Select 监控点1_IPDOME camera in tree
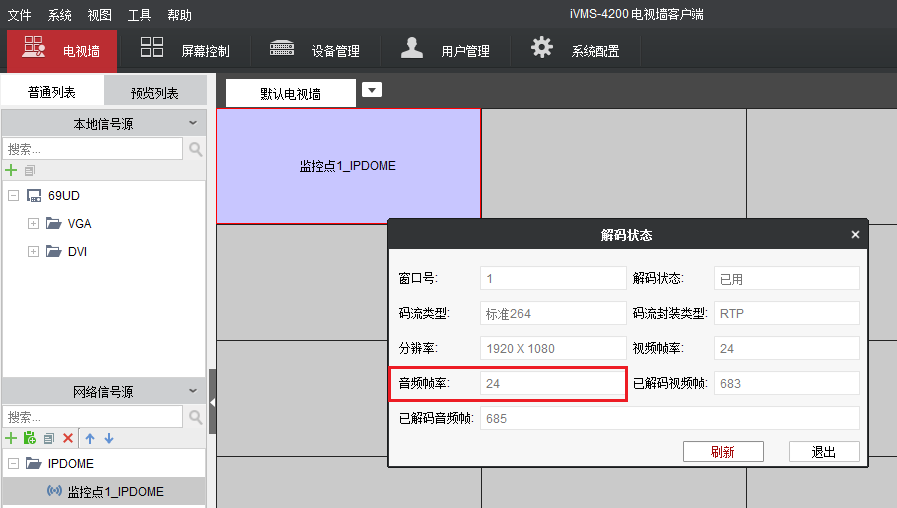Screen dimensions: 897x508 (115, 492)
